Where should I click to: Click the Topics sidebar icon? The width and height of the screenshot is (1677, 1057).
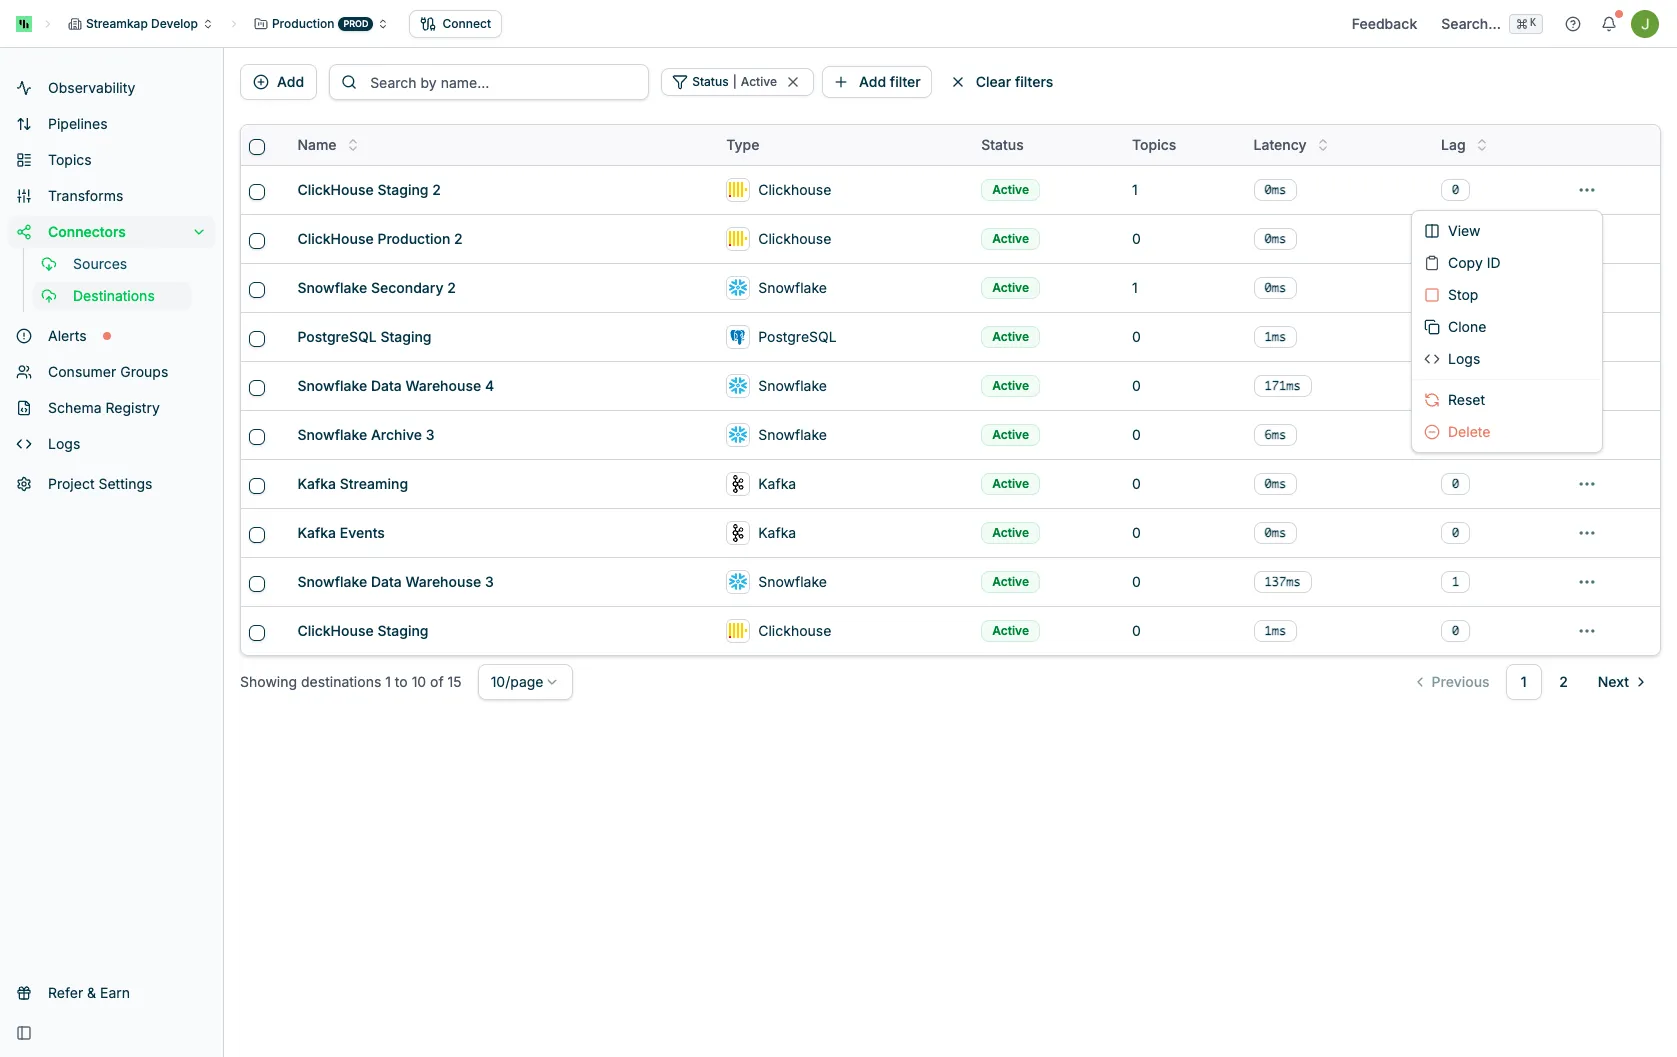pyautogui.click(x=24, y=160)
